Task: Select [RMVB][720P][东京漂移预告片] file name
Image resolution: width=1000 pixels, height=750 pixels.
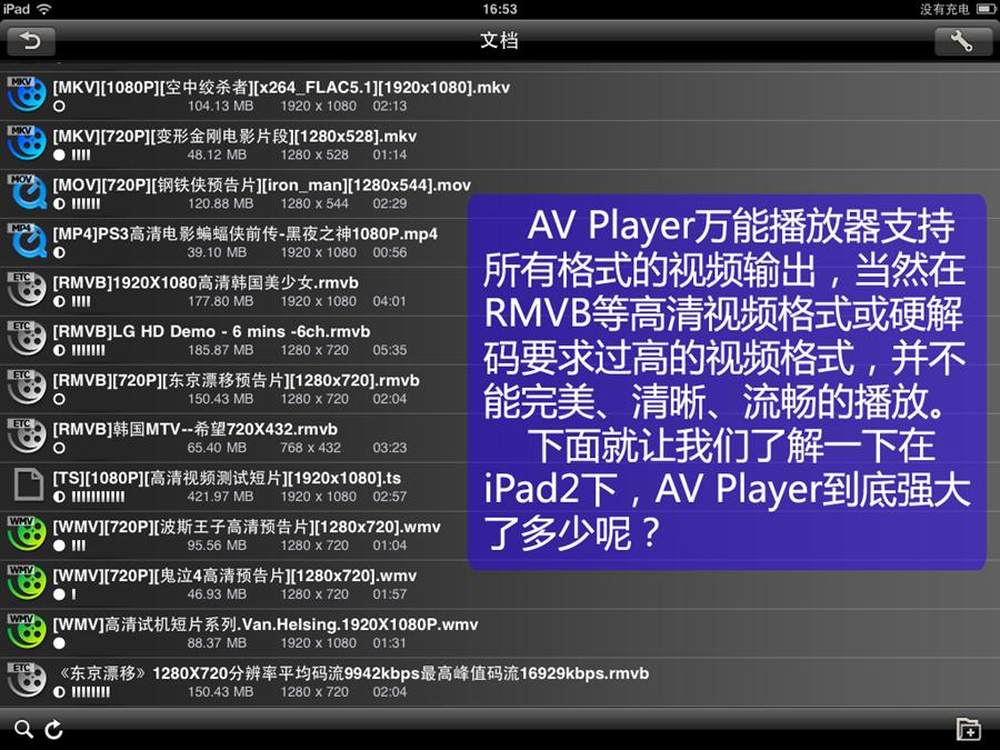Action: tap(236, 381)
